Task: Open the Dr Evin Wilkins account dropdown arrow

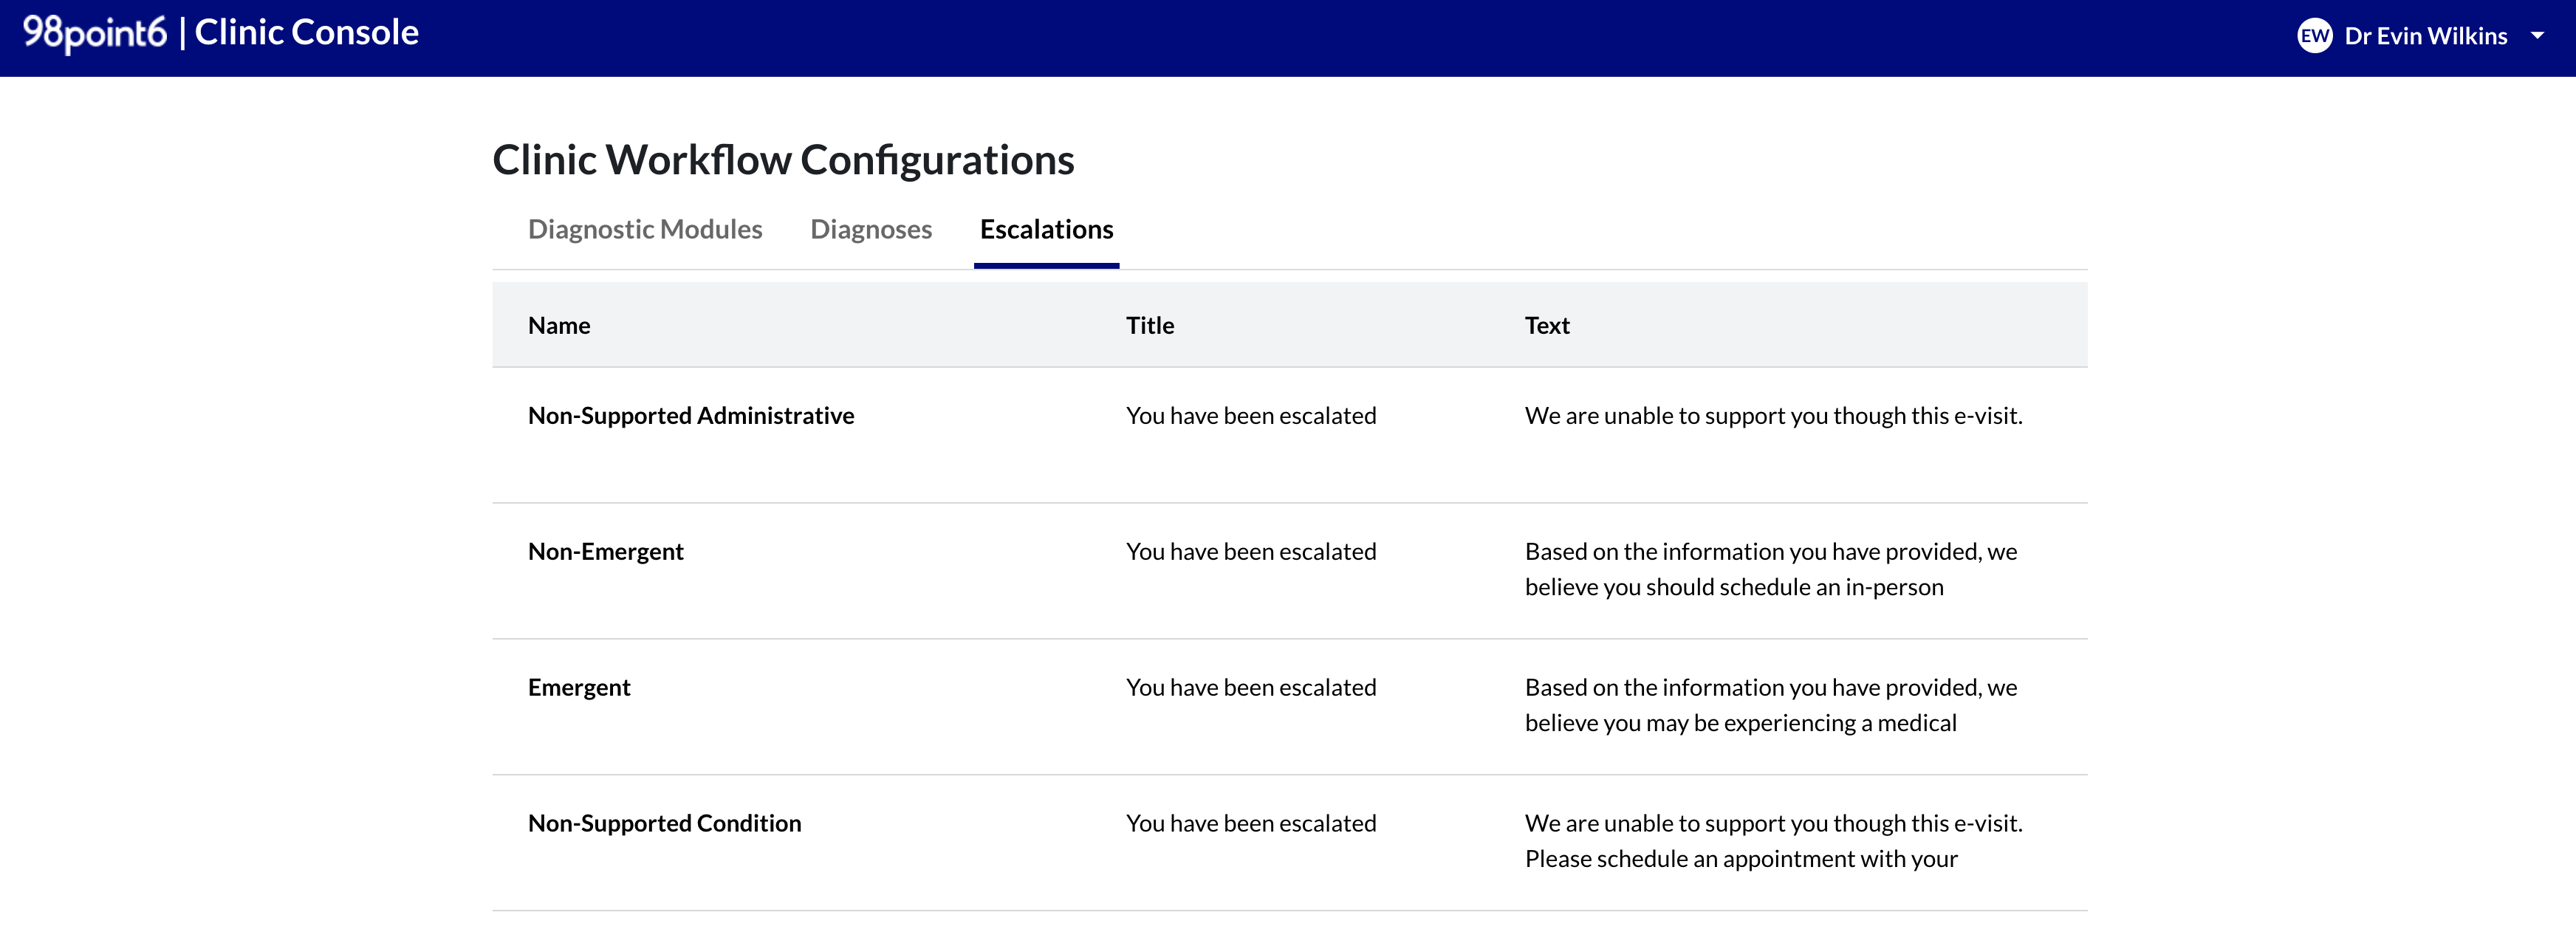Action: 2537,36
